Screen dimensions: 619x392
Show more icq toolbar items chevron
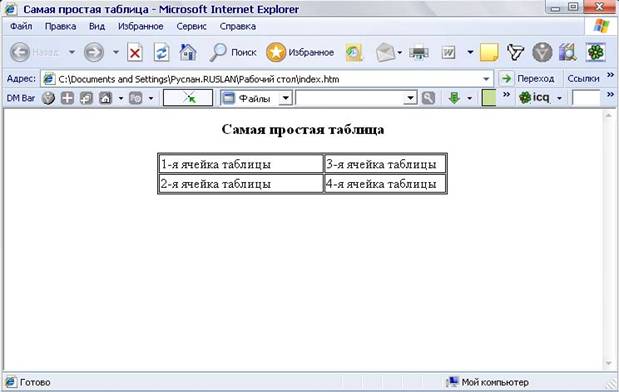click(610, 94)
